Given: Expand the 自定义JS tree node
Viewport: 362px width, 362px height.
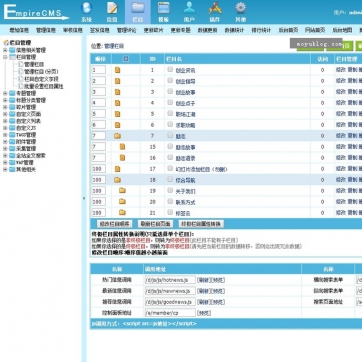Looking at the screenshot, I should tap(5, 128).
